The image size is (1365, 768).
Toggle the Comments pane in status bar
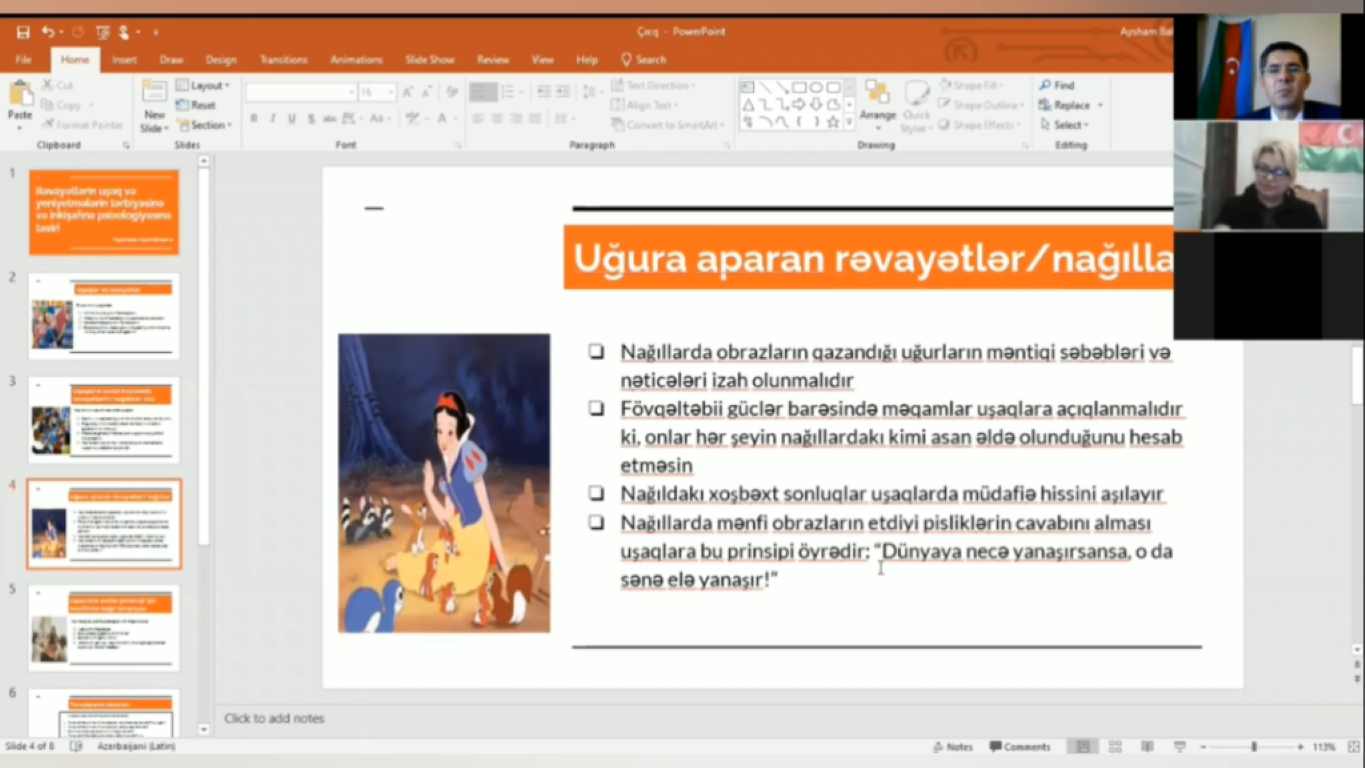point(1020,747)
